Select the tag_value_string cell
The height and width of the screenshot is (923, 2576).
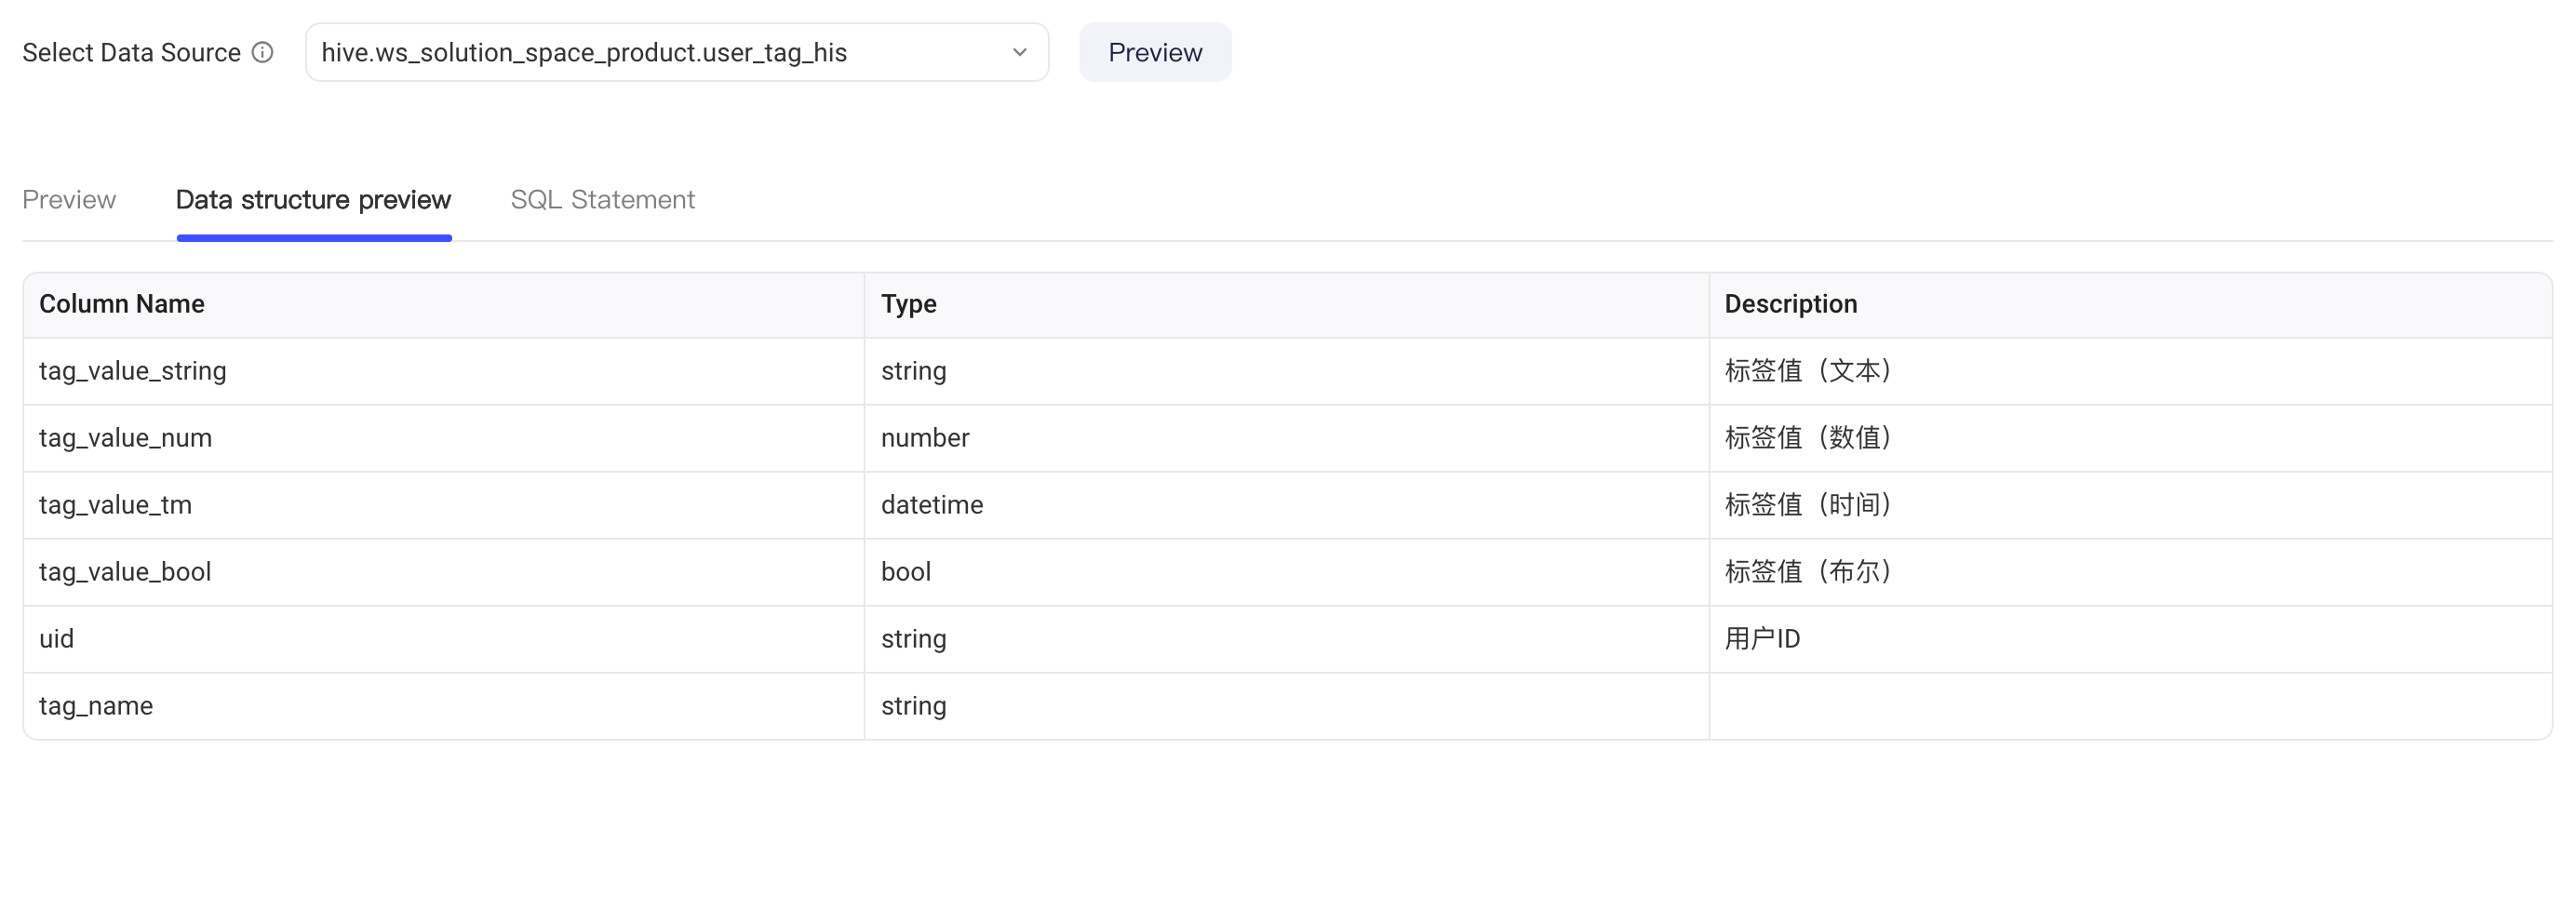point(444,371)
